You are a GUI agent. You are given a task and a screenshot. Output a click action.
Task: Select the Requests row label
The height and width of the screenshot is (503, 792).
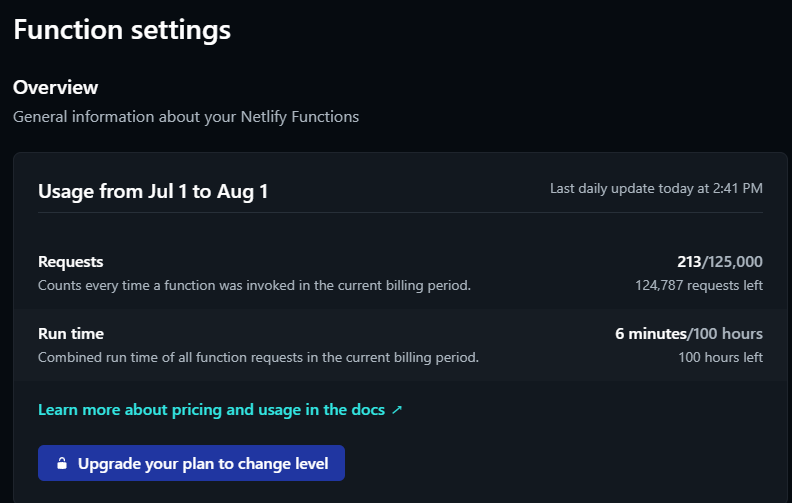tap(71, 262)
